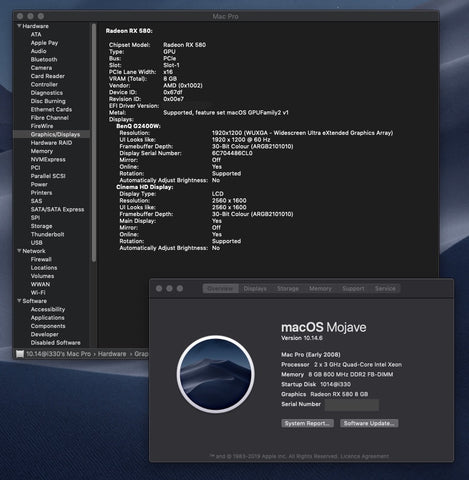The height and width of the screenshot is (480, 469).
Task: Select Camera in sidebar
Action: tap(41, 68)
